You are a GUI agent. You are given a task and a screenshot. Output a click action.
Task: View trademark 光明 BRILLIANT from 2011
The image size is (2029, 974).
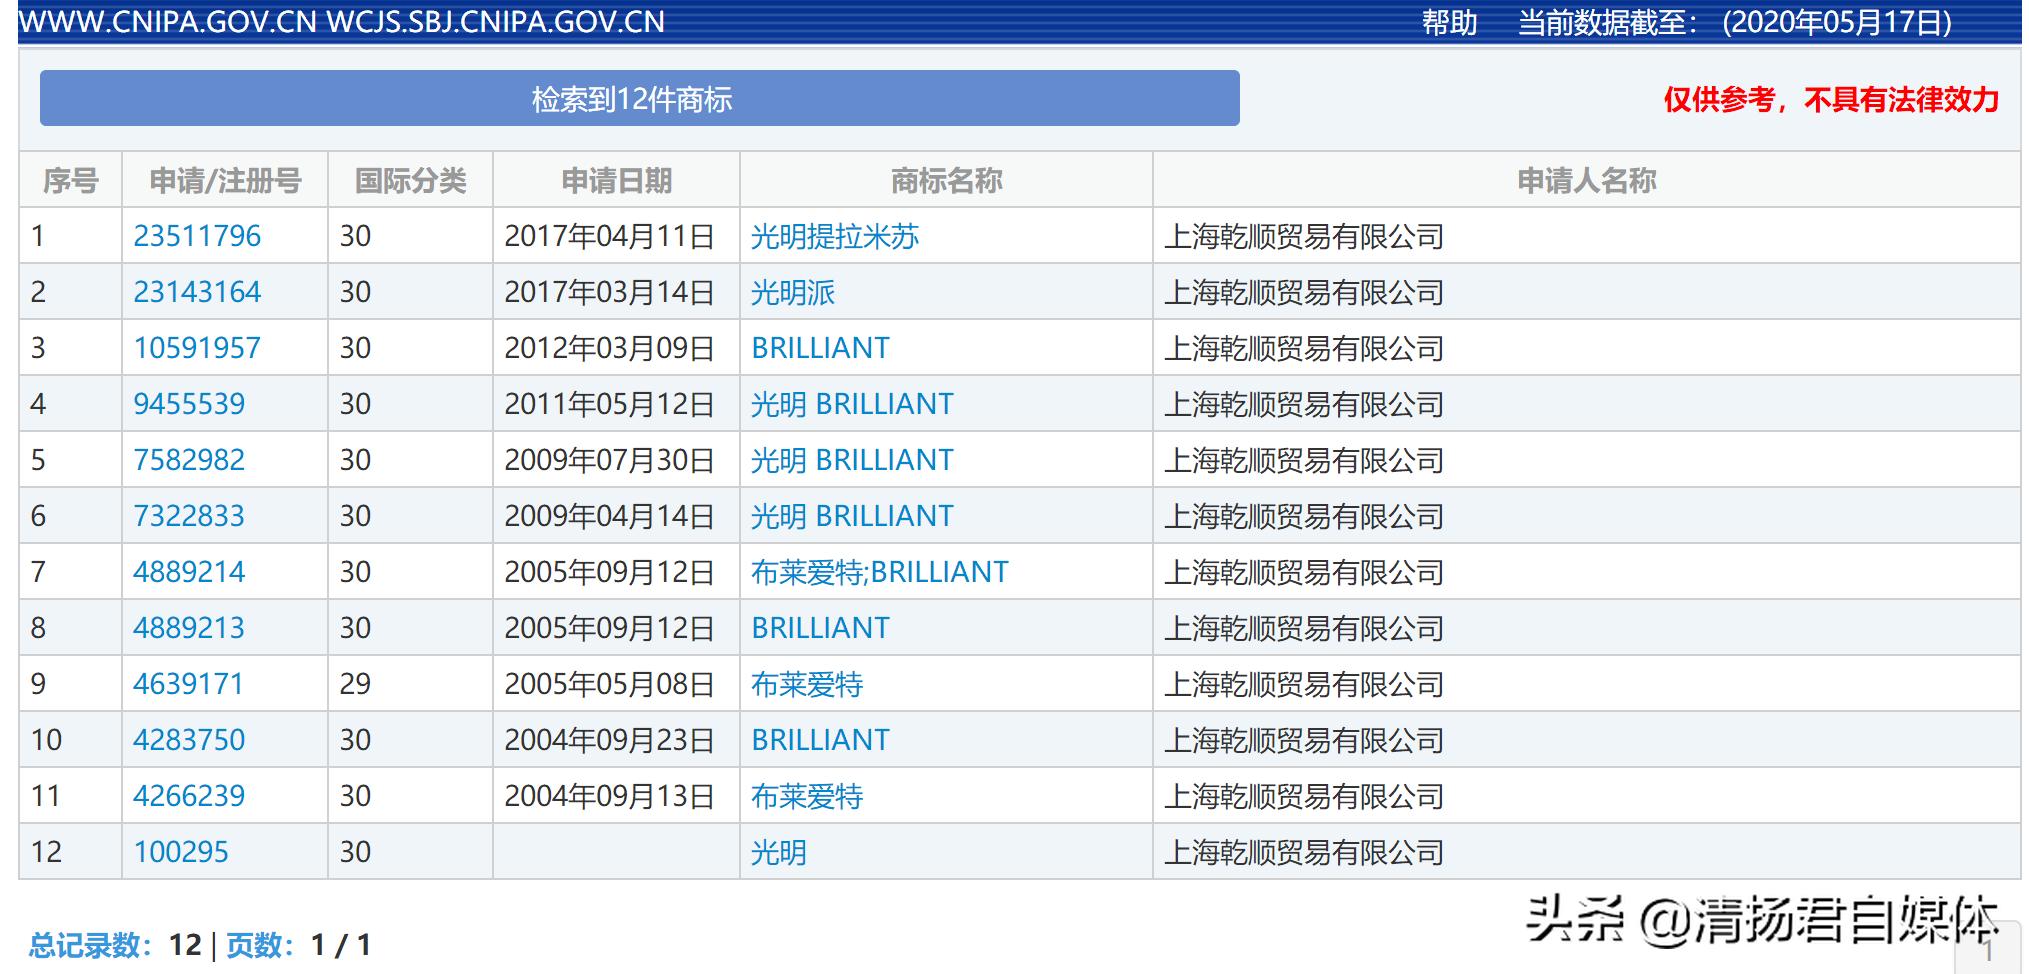pyautogui.click(x=852, y=404)
